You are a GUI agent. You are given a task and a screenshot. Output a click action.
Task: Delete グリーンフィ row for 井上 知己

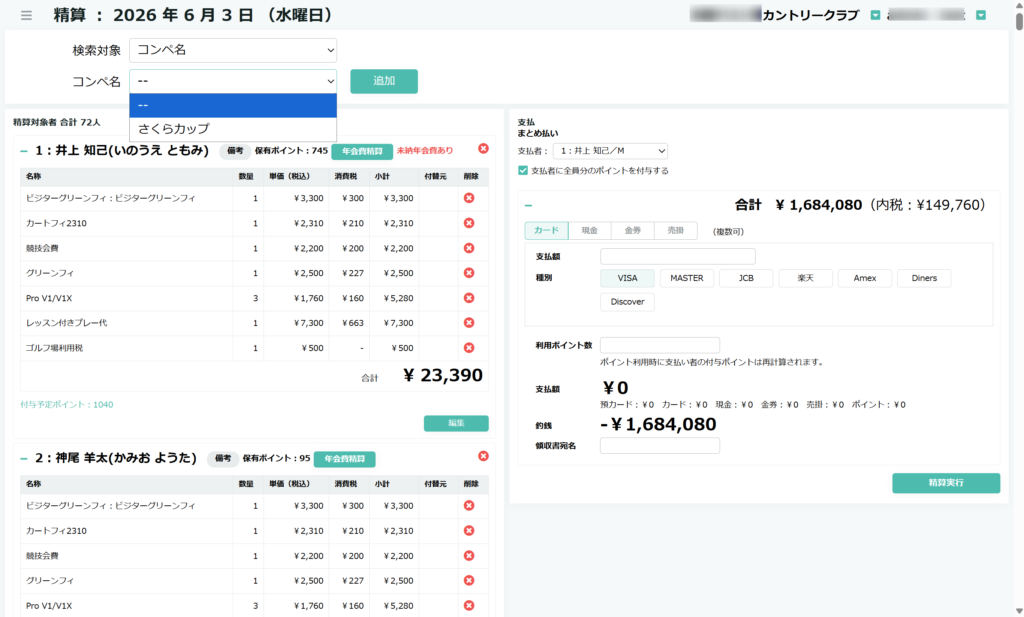coord(469,273)
